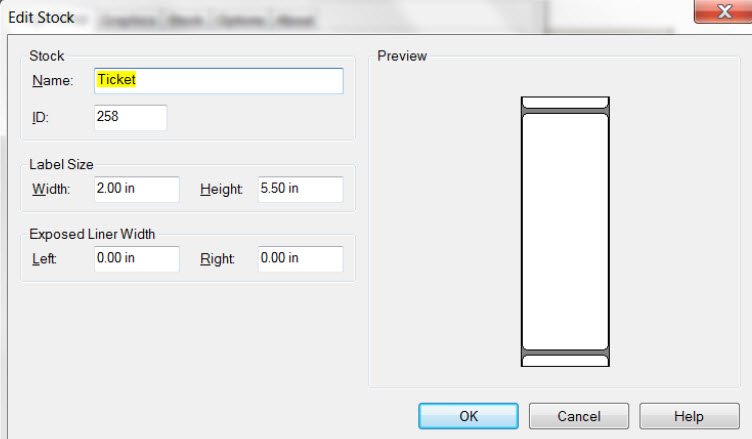Click the Left exposed liner width field
Screen dimensions: 752x439
[137, 259]
